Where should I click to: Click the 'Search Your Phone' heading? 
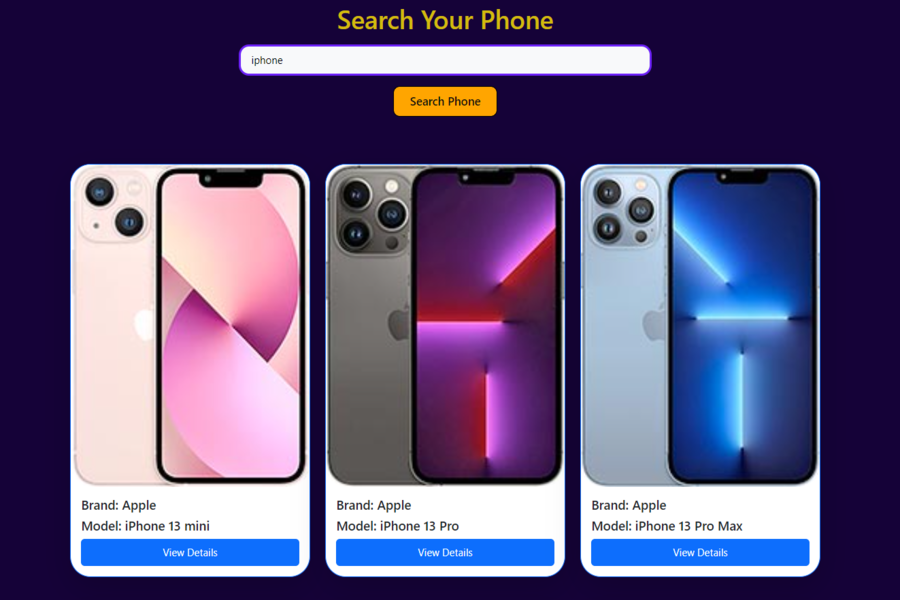tap(445, 20)
